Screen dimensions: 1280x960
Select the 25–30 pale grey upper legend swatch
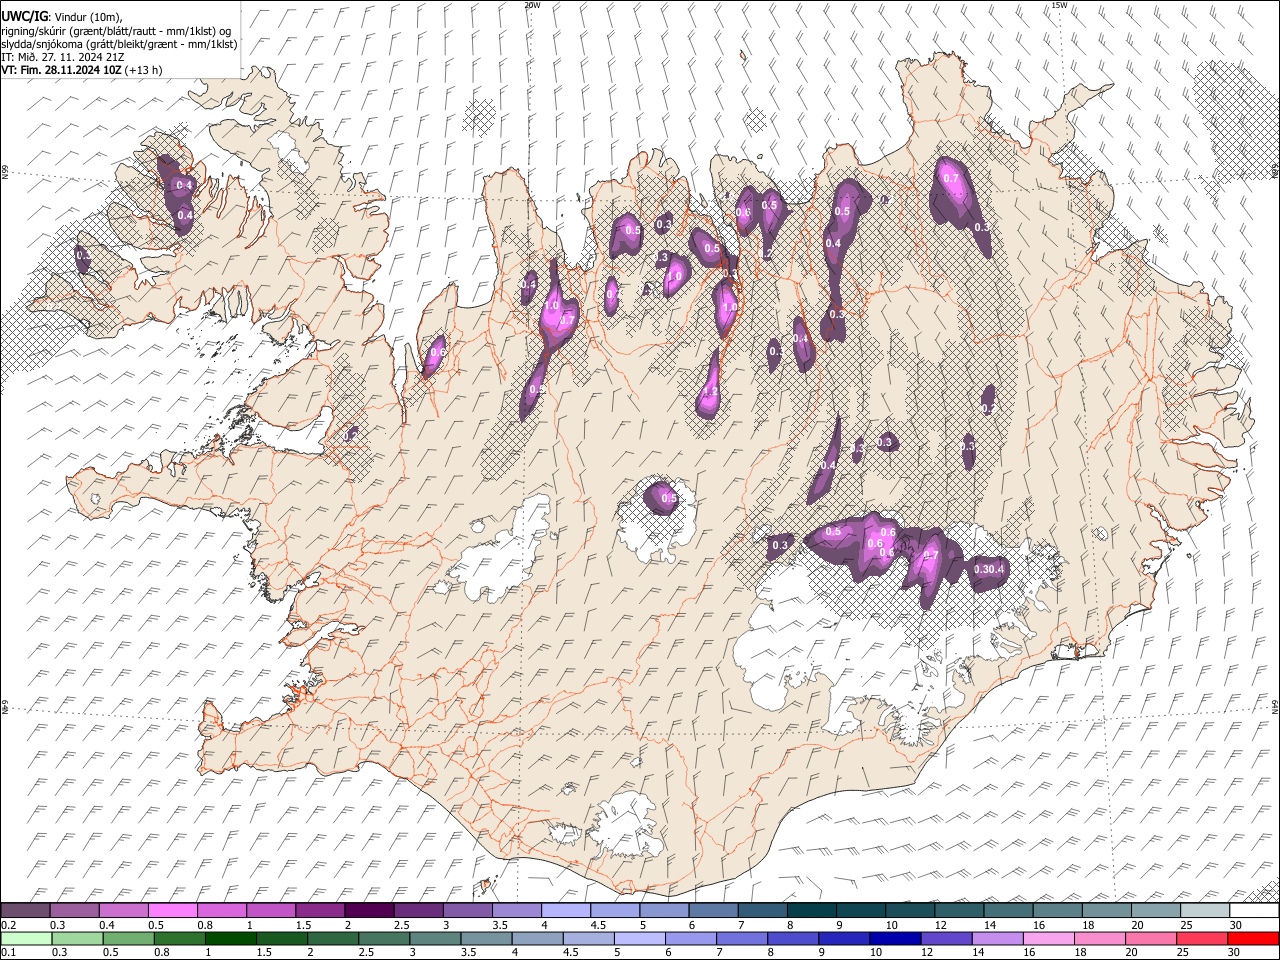point(1206,910)
